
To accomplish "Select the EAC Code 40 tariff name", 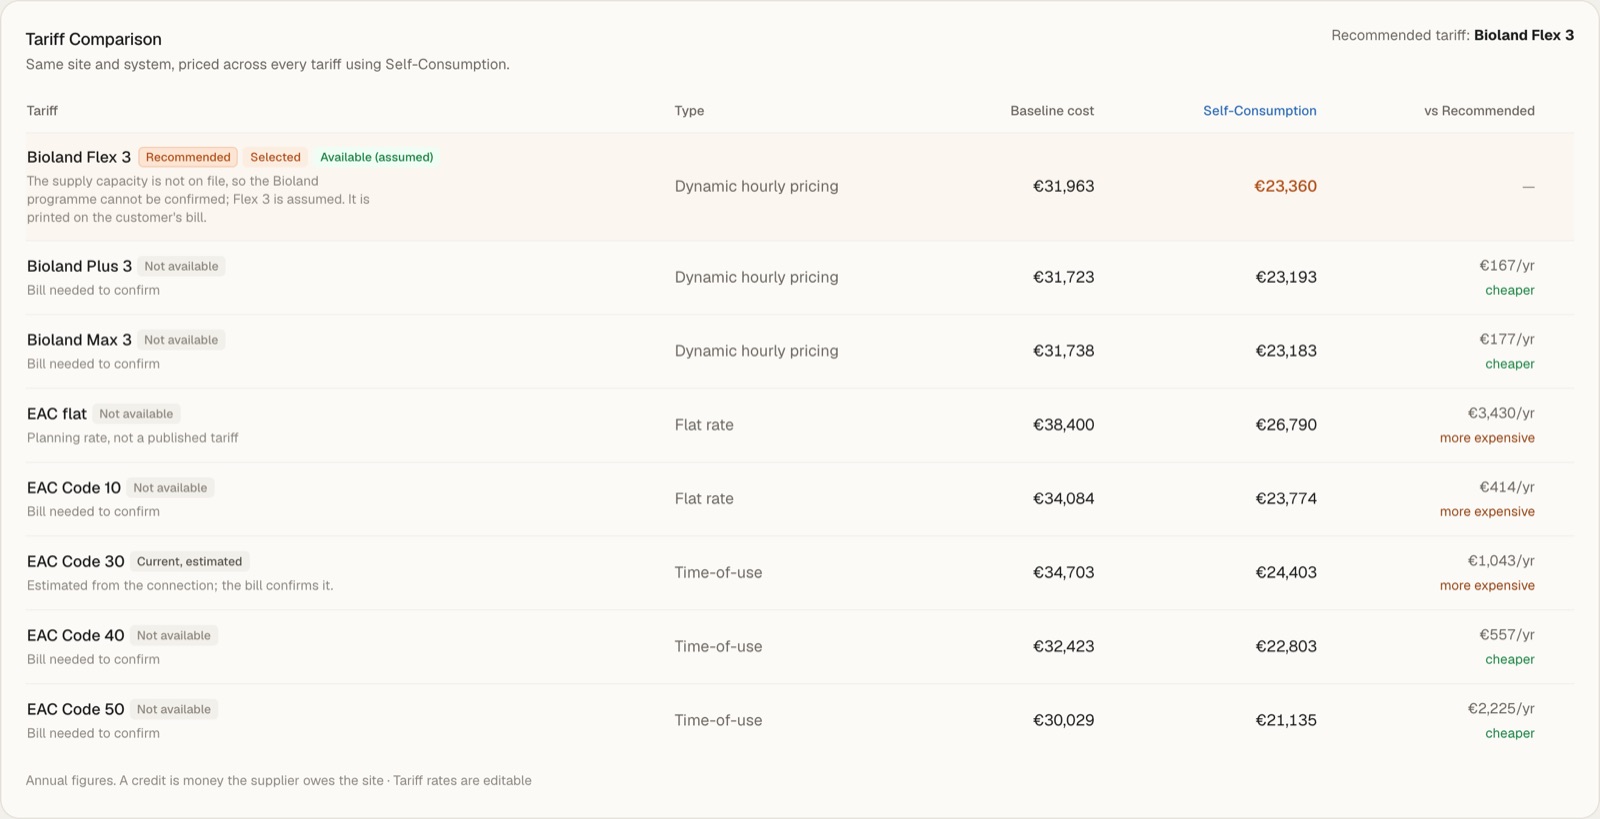I will tap(76, 636).
